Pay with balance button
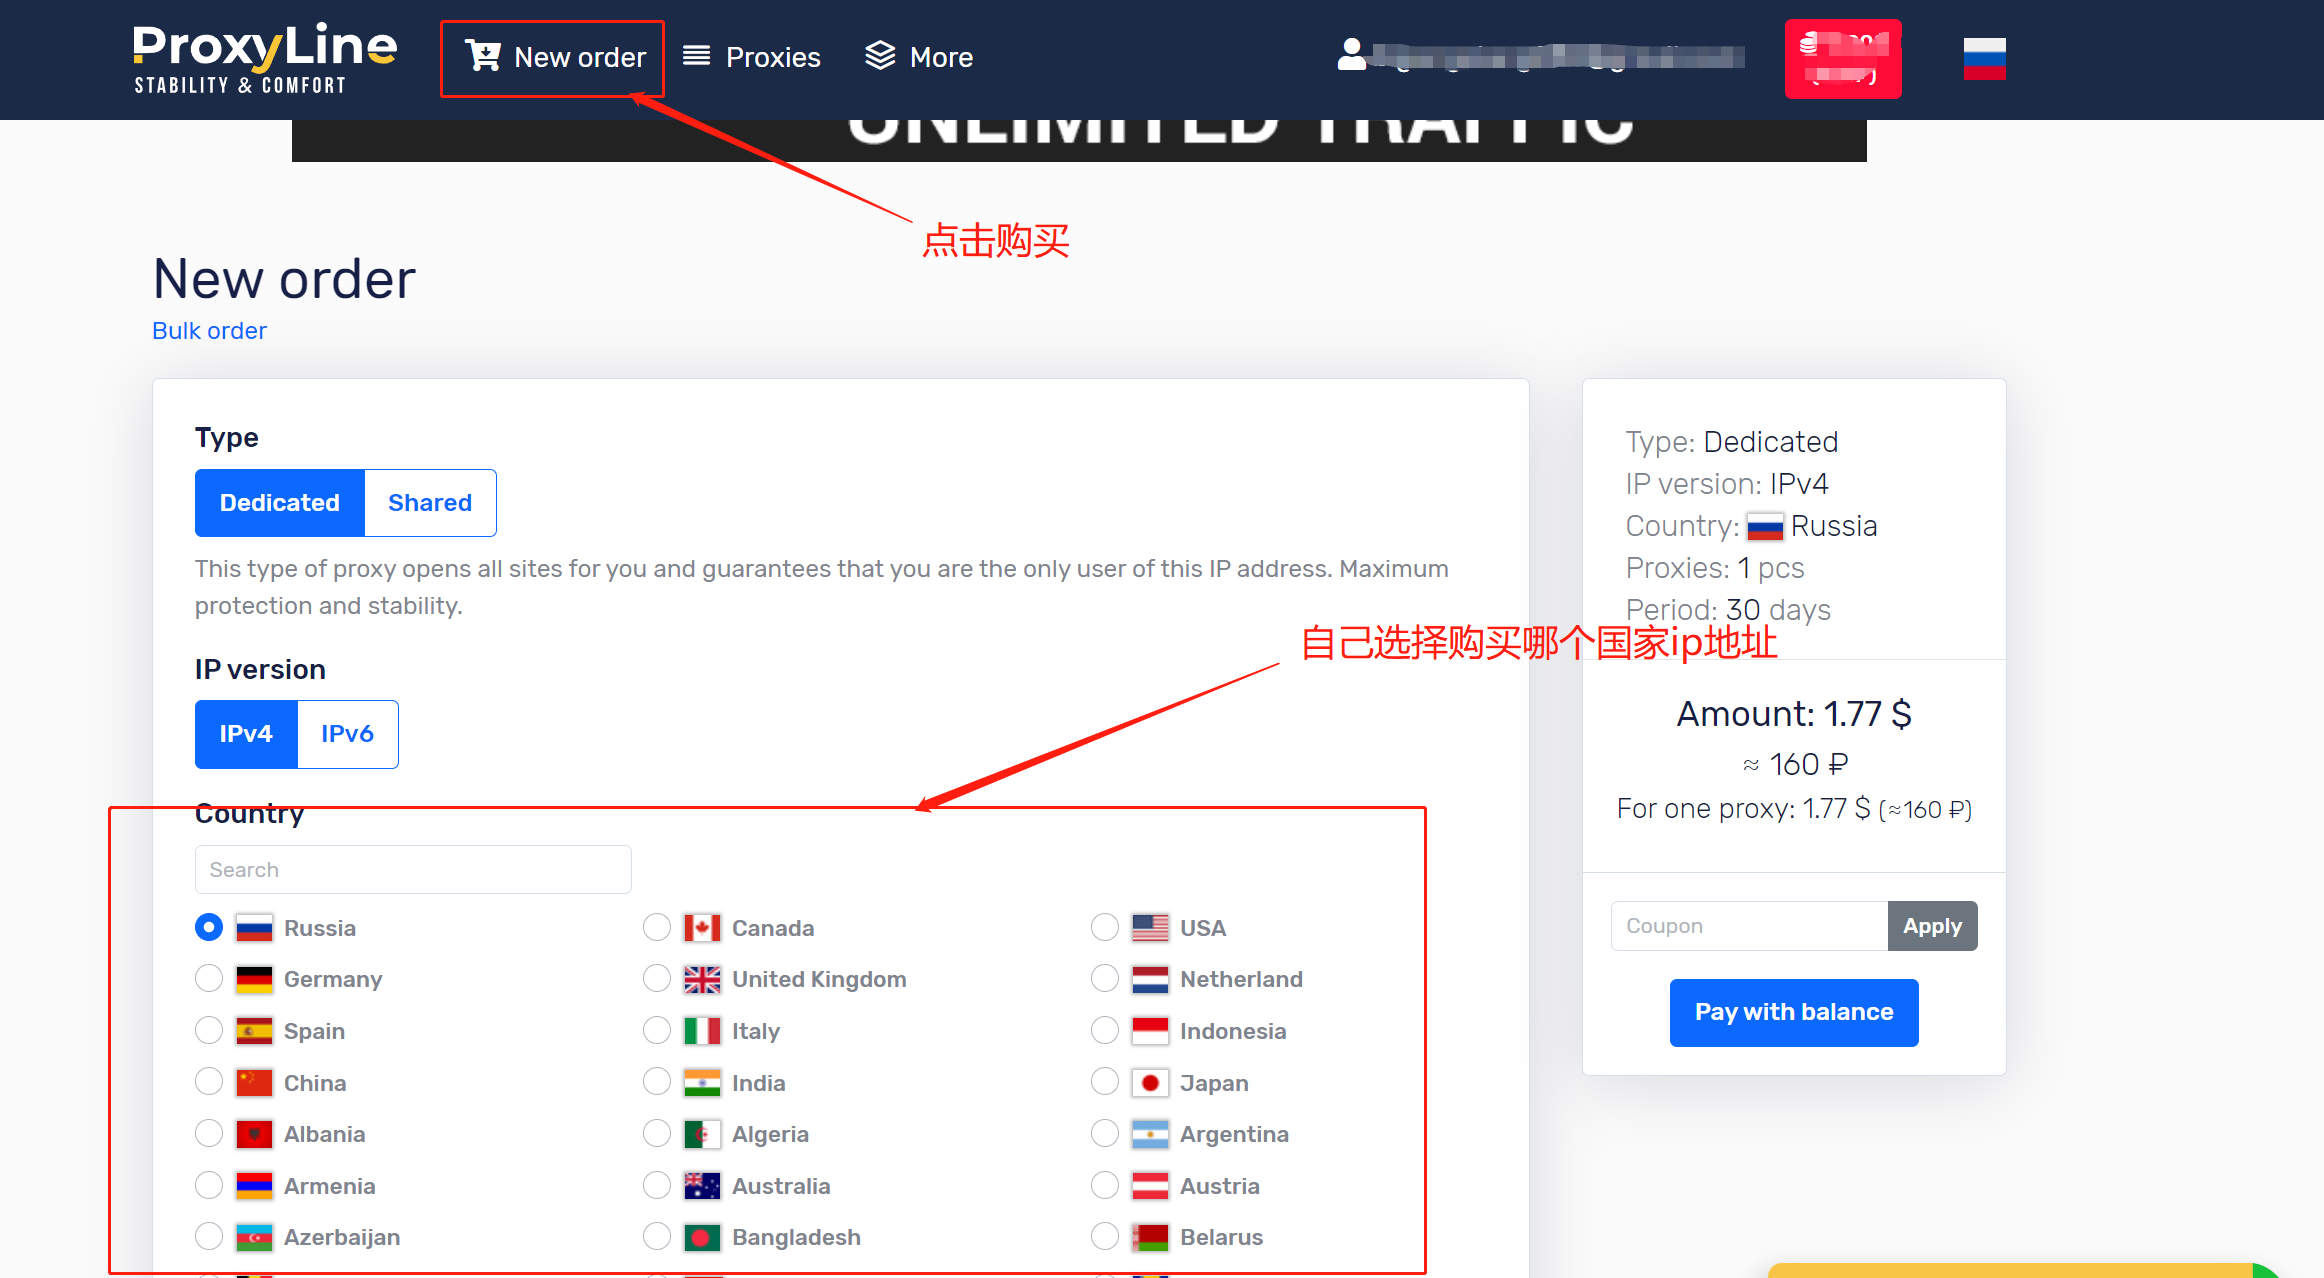Screen dimensions: 2324x1278 point(1794,1012)
